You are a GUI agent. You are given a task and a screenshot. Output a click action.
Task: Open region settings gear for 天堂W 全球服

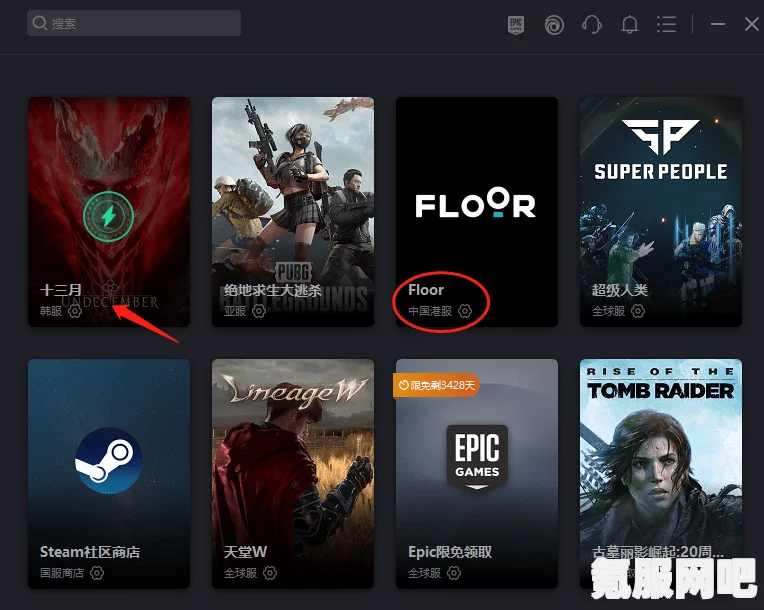[x=270, y=573]
